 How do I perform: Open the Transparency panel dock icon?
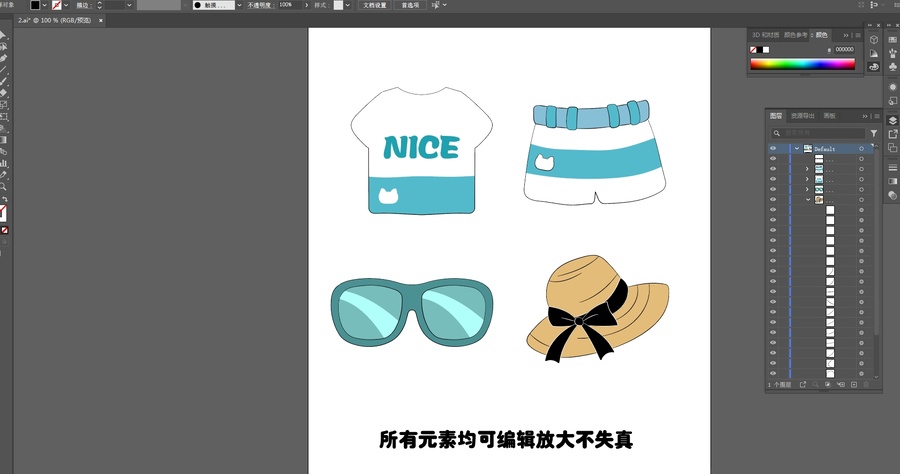893,195
